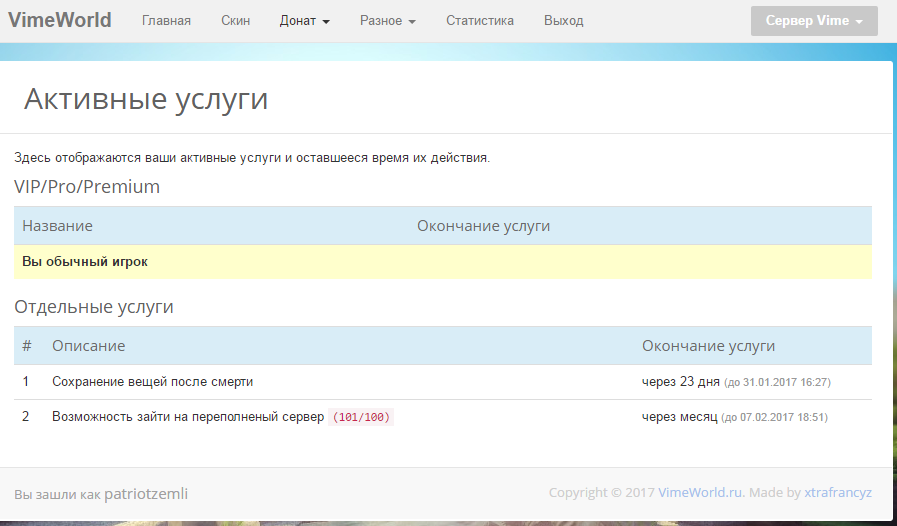Click the 31.01.2017 16:27 expiry date
This screenshot has width=897, height=526.
coord(778,383)
